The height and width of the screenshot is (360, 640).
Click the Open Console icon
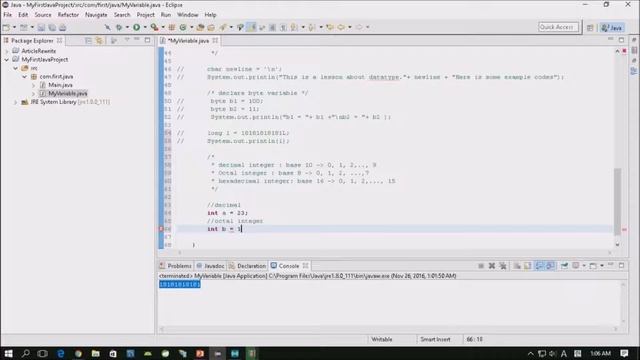pyautogui.click(x=593, y=266)
